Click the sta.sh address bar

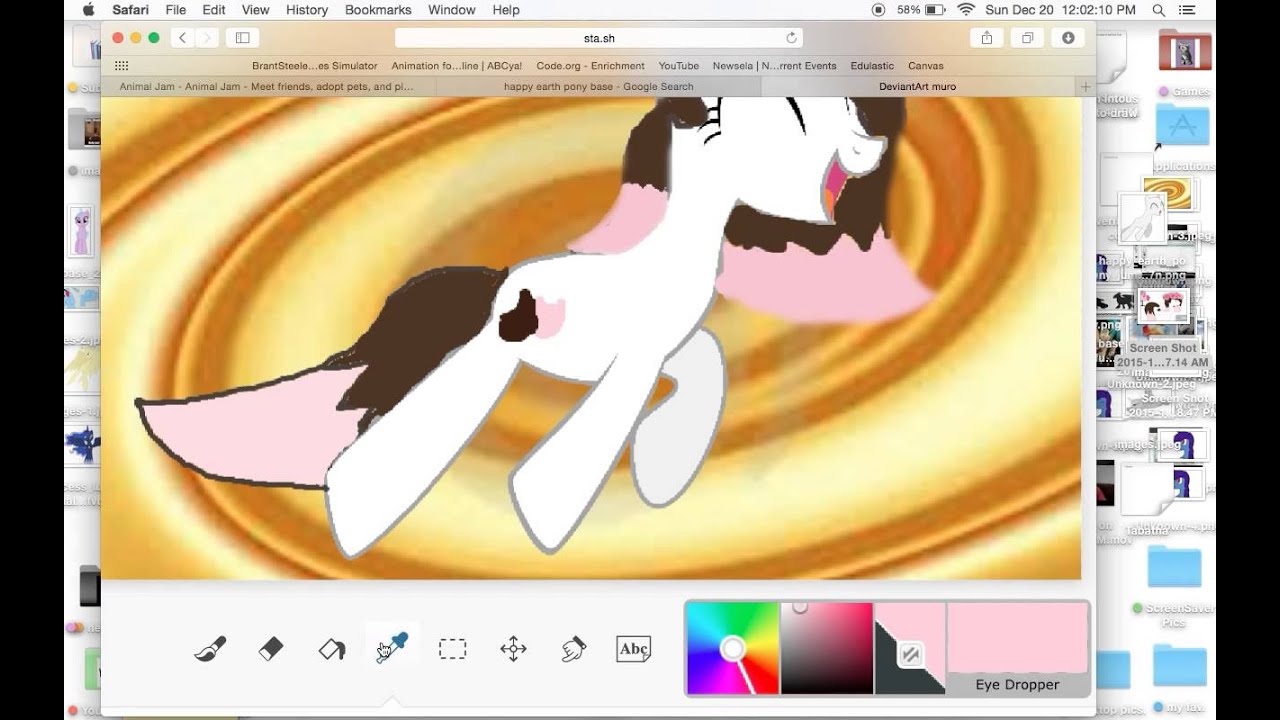598,38
